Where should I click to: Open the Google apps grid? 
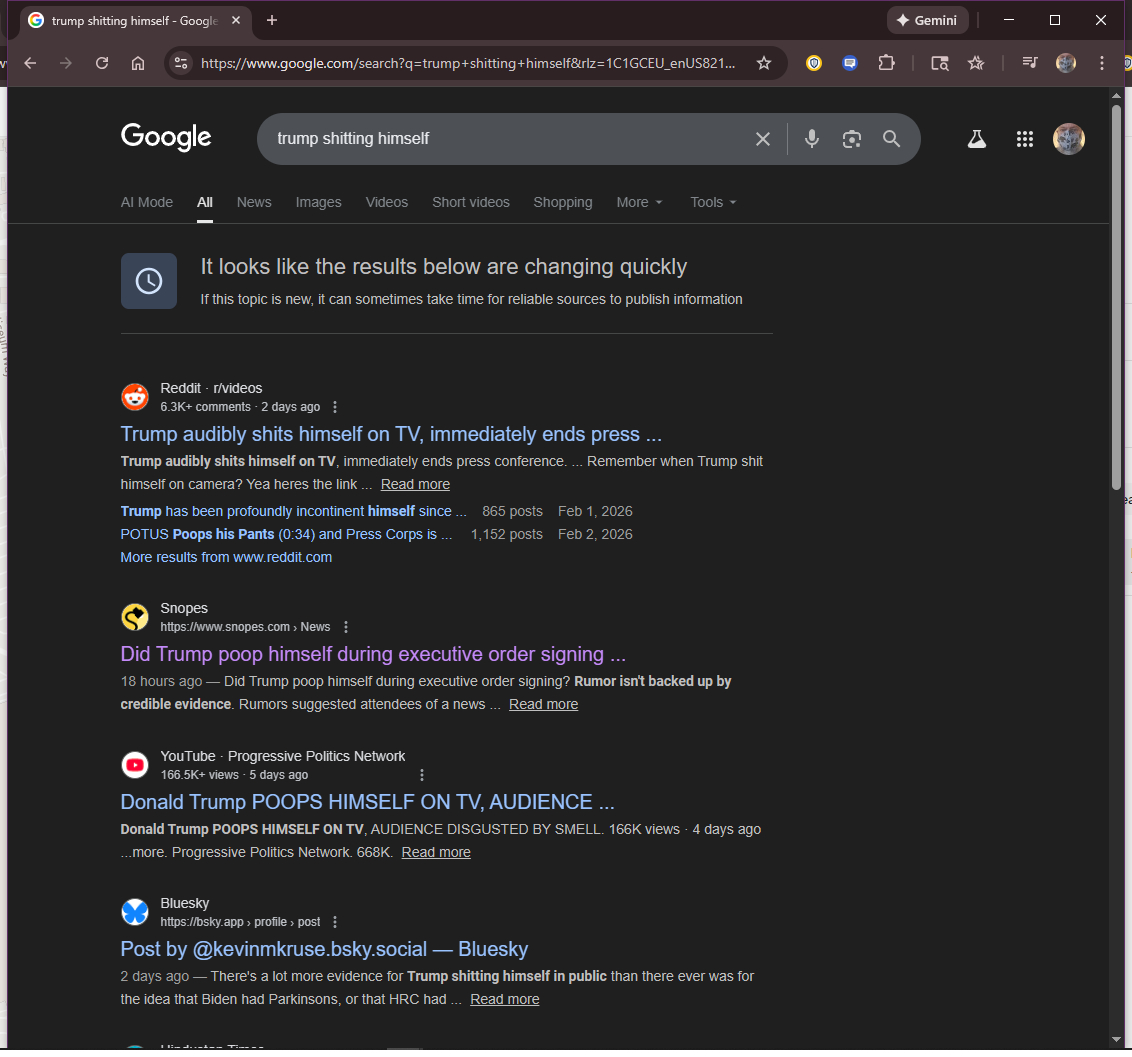coord(1024,140)
